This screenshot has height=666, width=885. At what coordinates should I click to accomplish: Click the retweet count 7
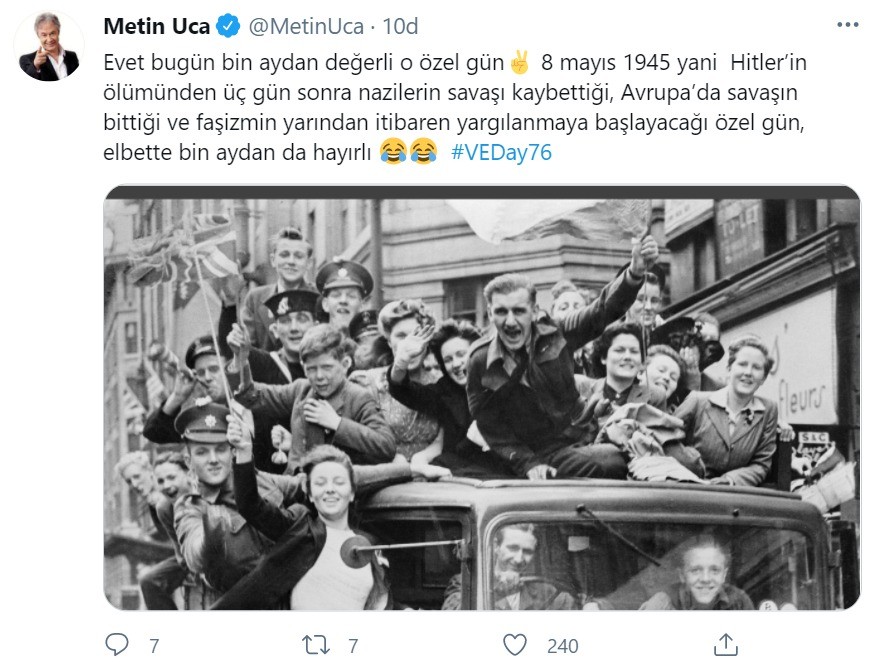[353, 646]
